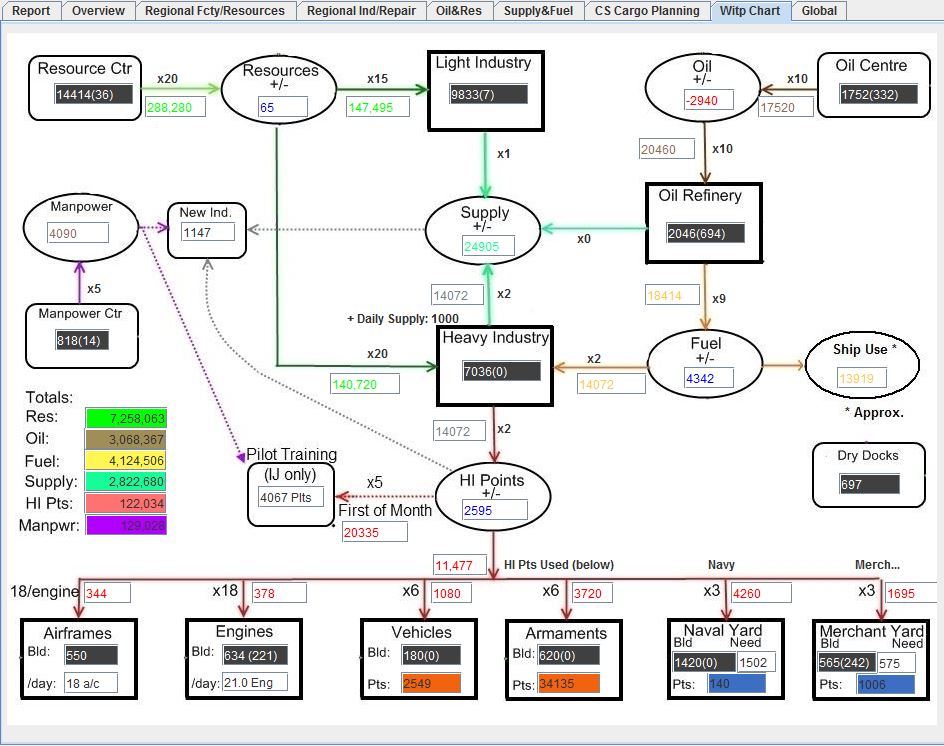Click Light Industry value 9833(7)
The width and height of the screenshot is (944, 746).
coord(488,94)
